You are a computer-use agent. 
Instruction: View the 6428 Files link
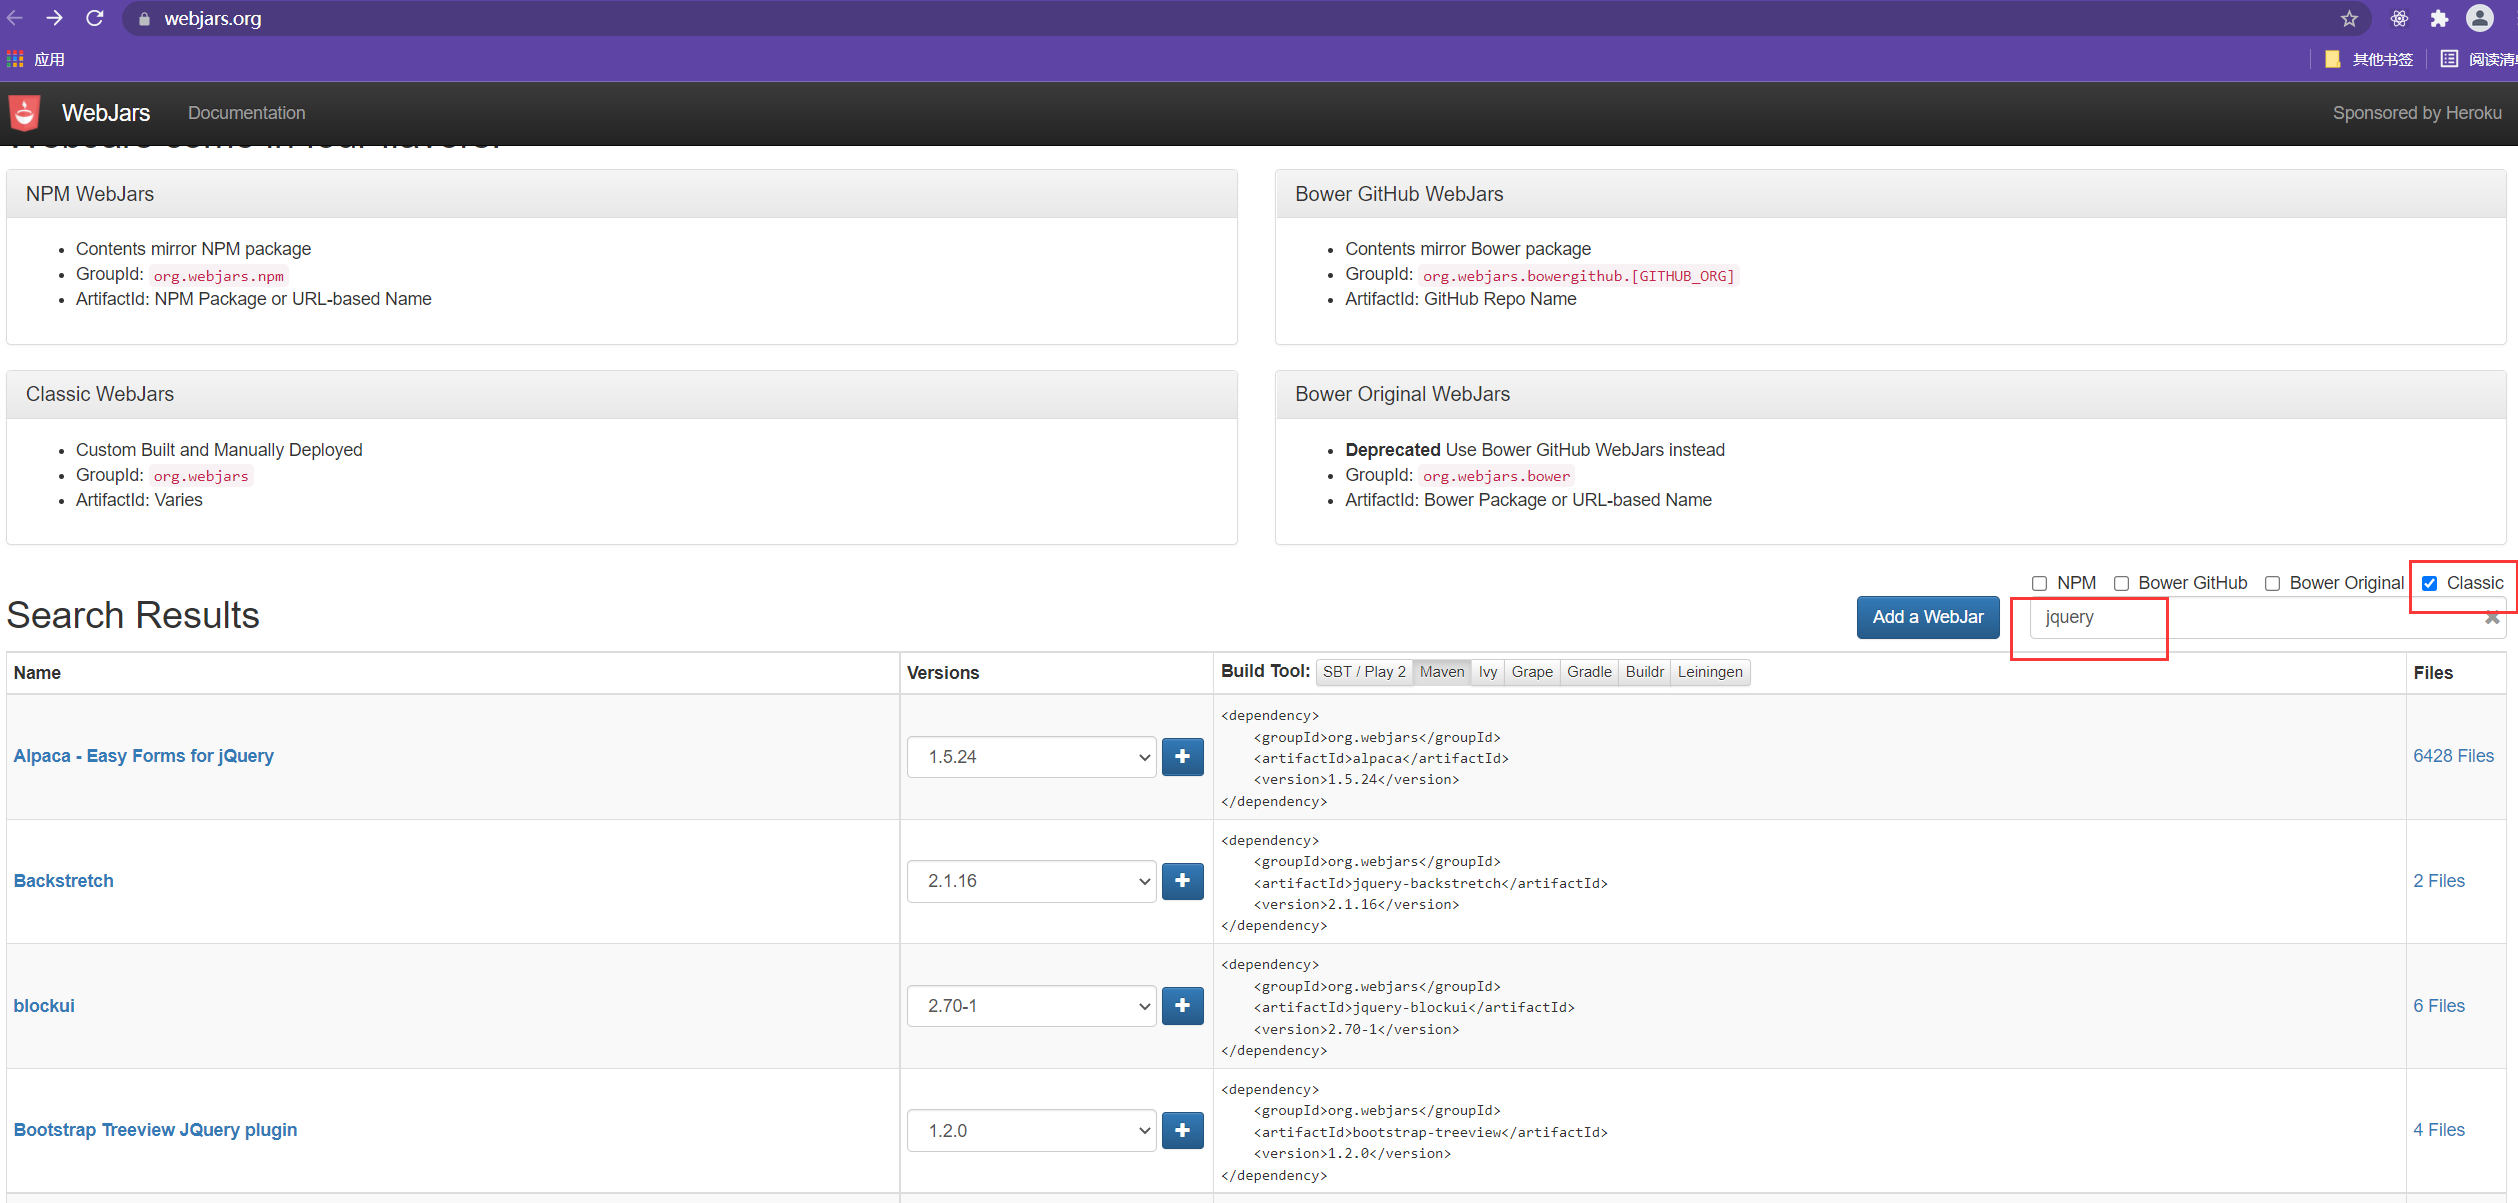point(2453,756)
